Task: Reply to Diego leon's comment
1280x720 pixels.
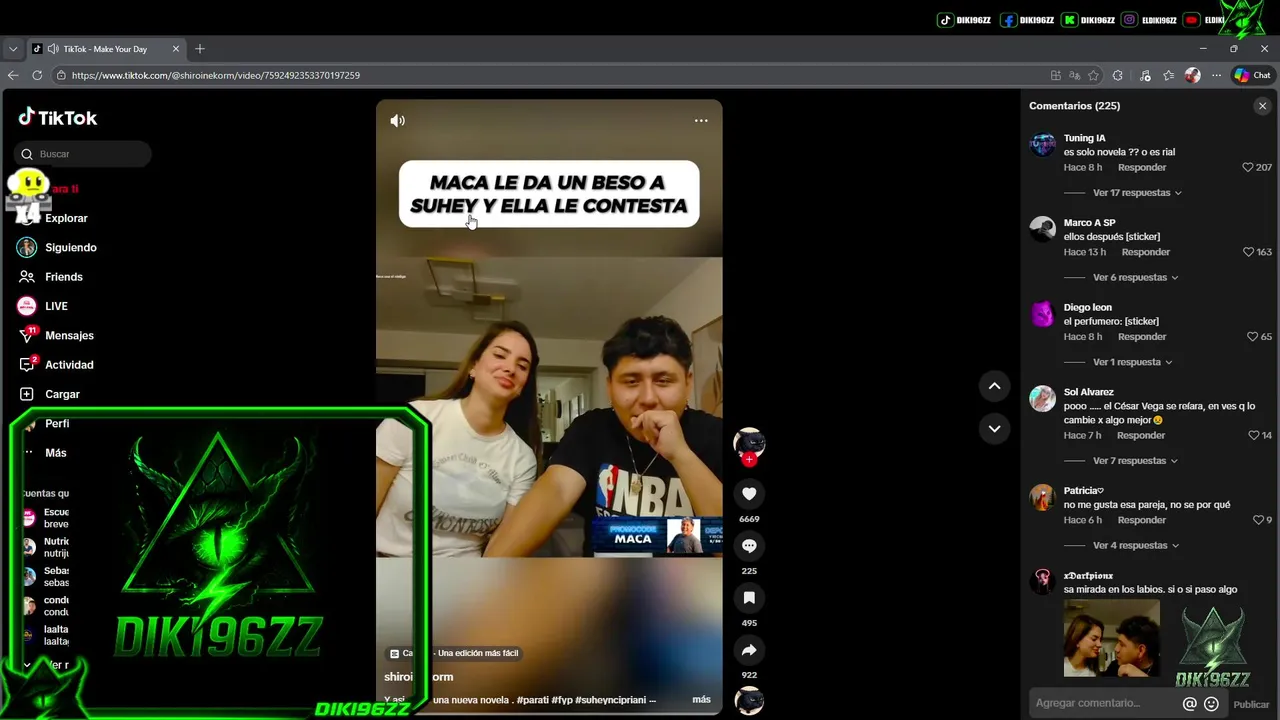Action: [x=1142, y=337]
